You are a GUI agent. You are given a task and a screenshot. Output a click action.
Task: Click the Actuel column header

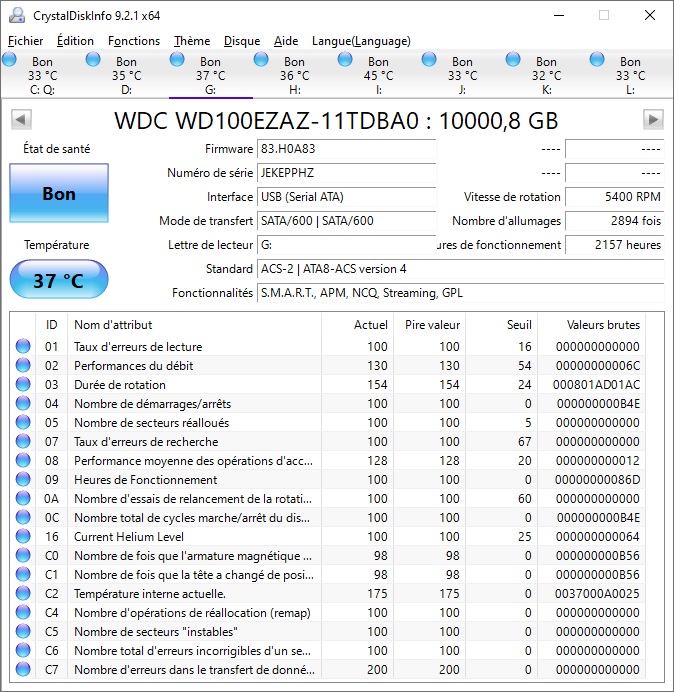358,325
